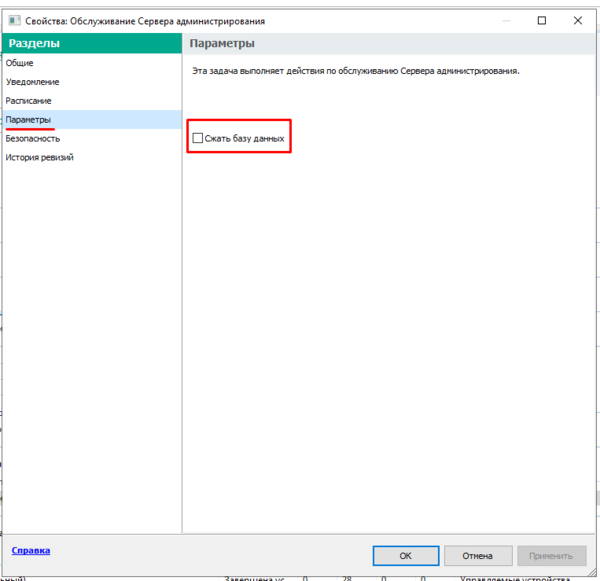Open the Справка help link

[31, 550]
